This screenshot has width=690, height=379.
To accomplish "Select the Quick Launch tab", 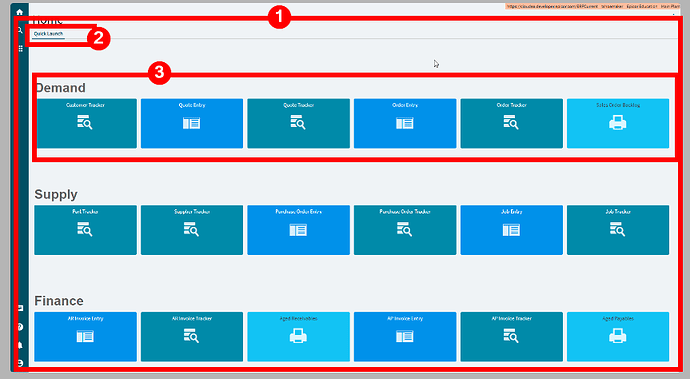I will click(48, 34).
